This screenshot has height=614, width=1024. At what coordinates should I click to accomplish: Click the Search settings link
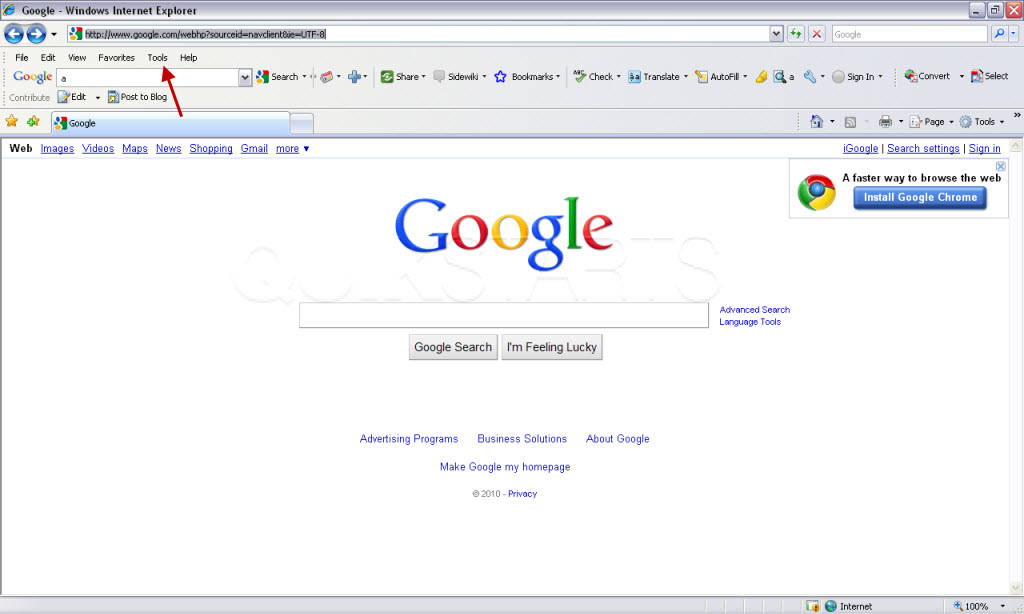923,148
